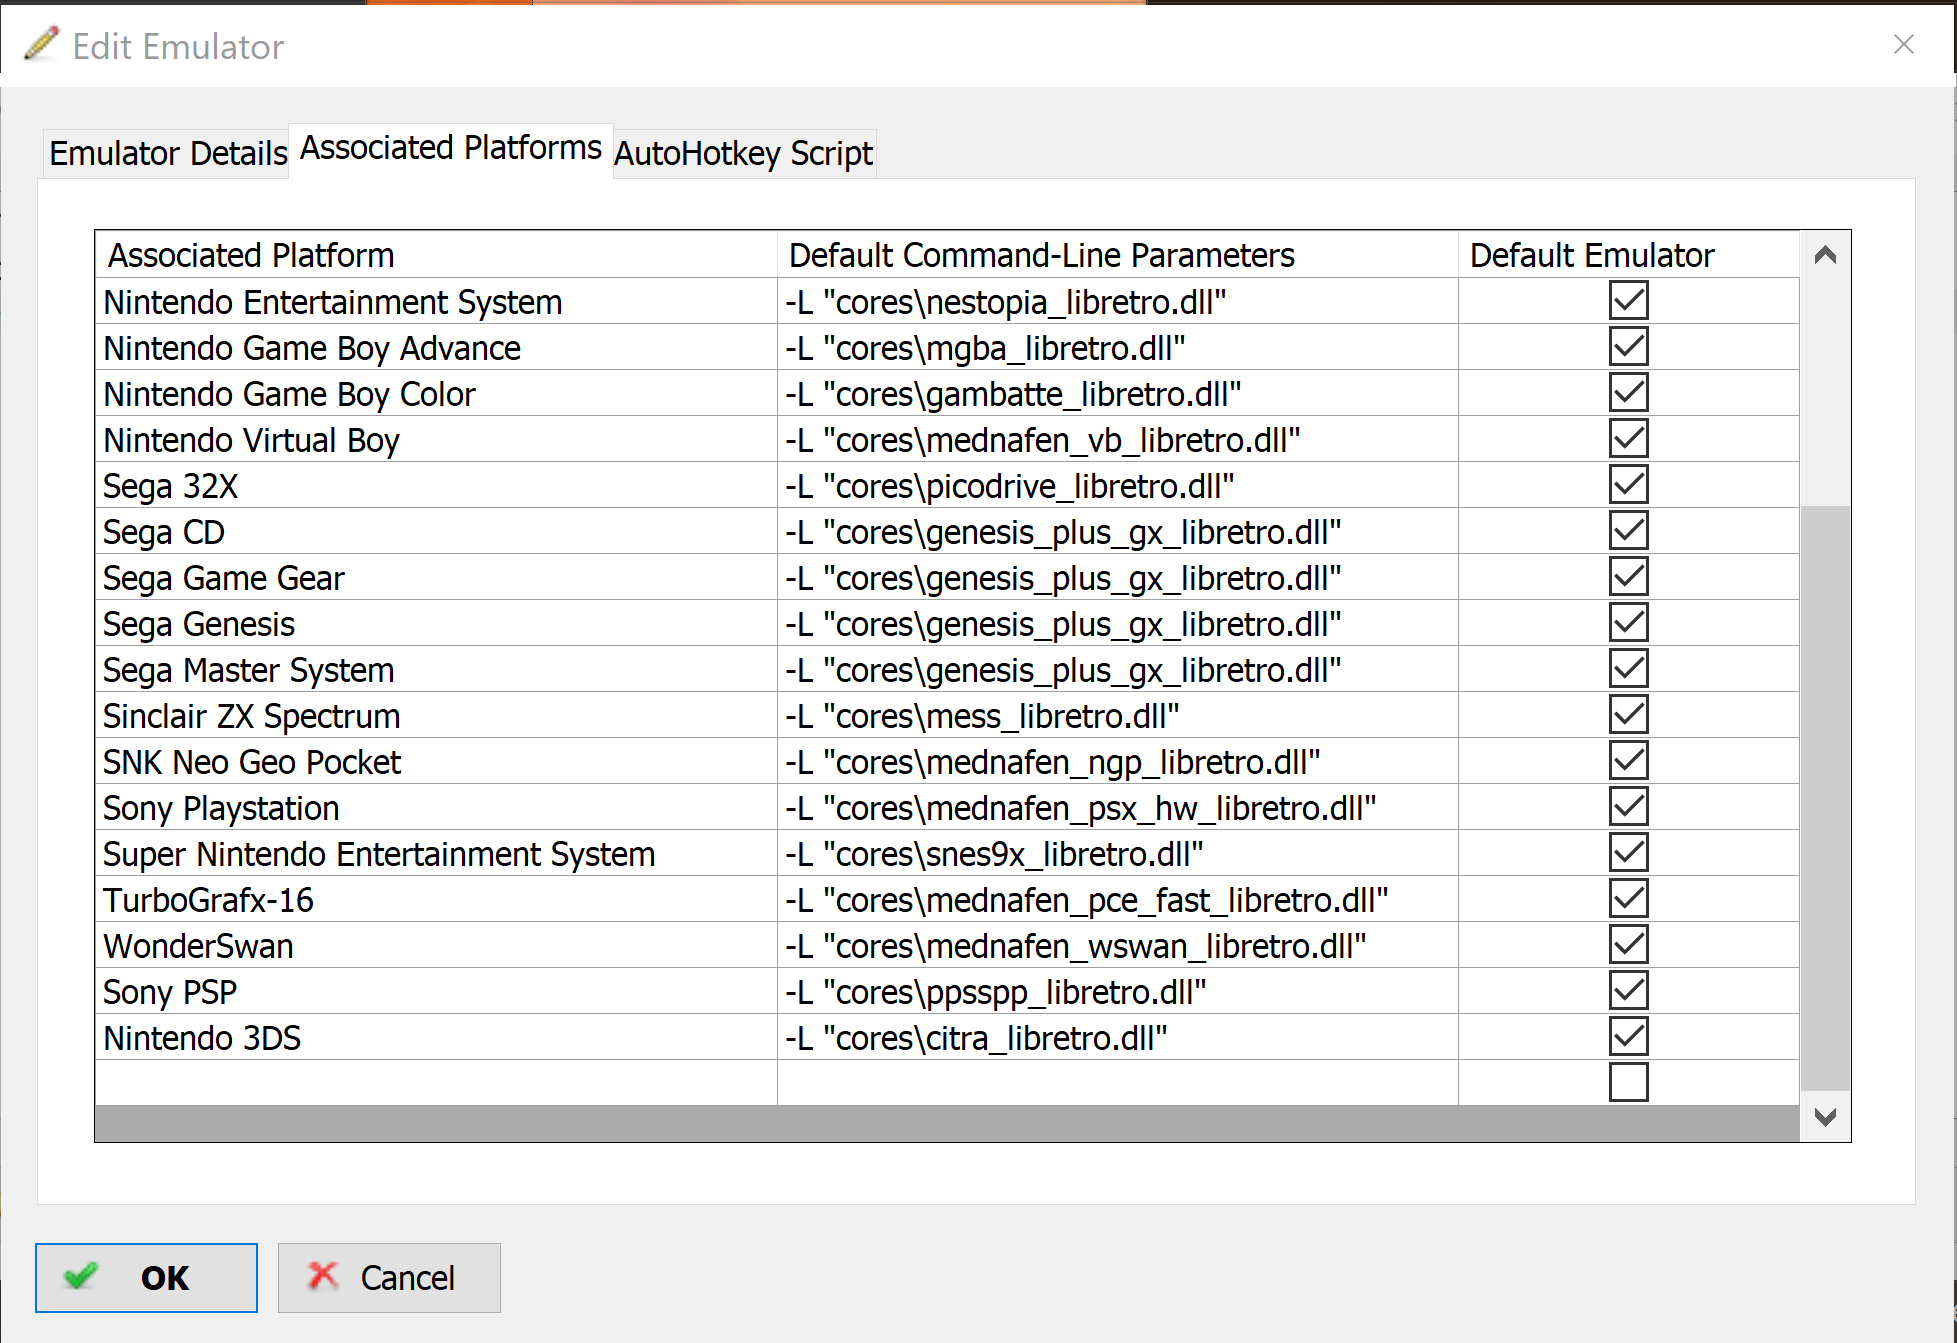Uncheck Sony Playstation default emulator checkbox
Viewport: 1957px width, 1343px height.
coord(1628,806)
